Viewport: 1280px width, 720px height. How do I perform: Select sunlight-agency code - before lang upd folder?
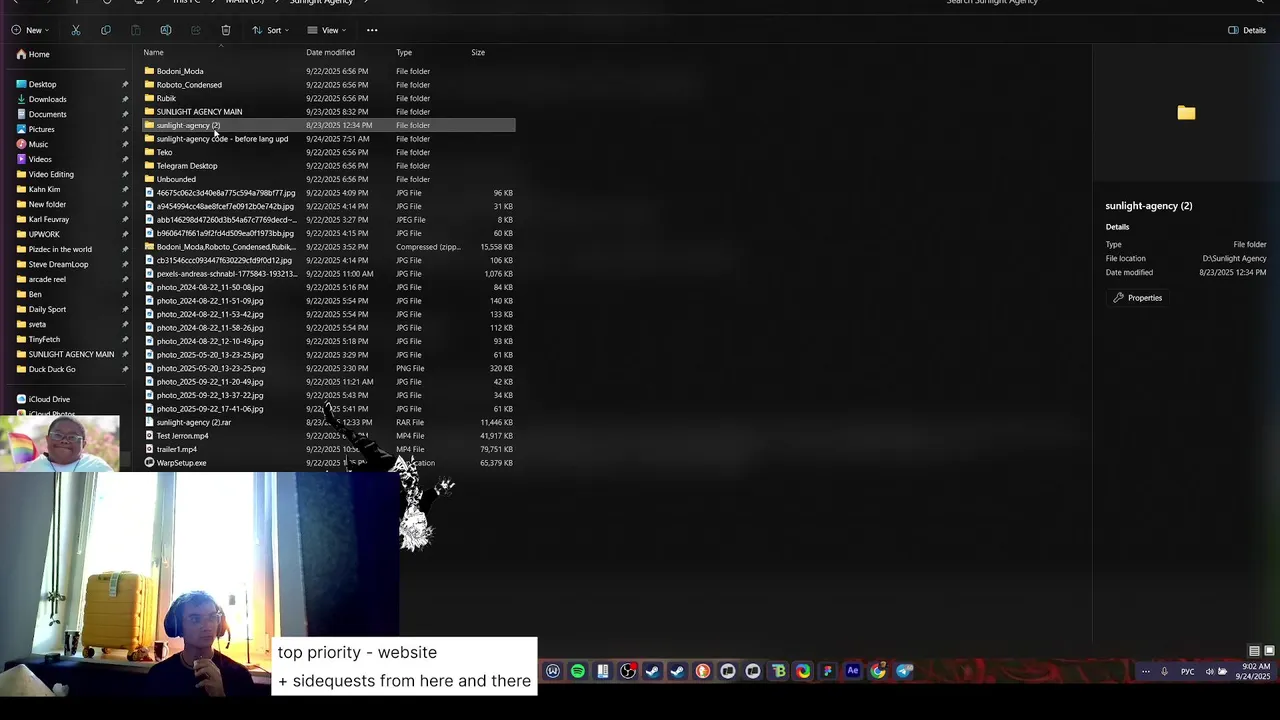click(x=222, y=139)
